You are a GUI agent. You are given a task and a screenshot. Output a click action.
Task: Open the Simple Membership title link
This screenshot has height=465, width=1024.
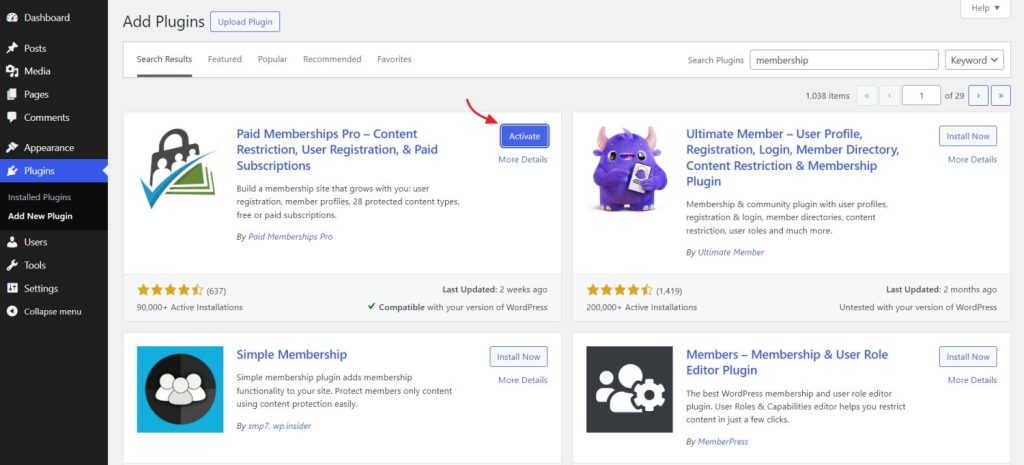pyautogui.click(x=291, y=355)
